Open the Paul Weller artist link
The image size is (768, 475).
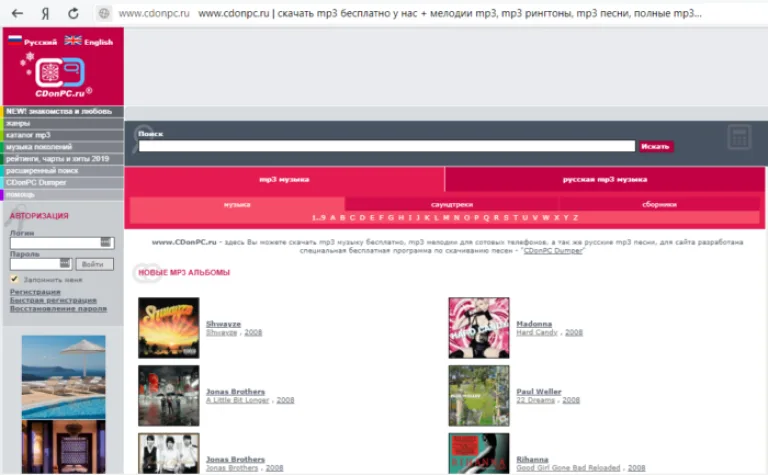click(539, 392)
